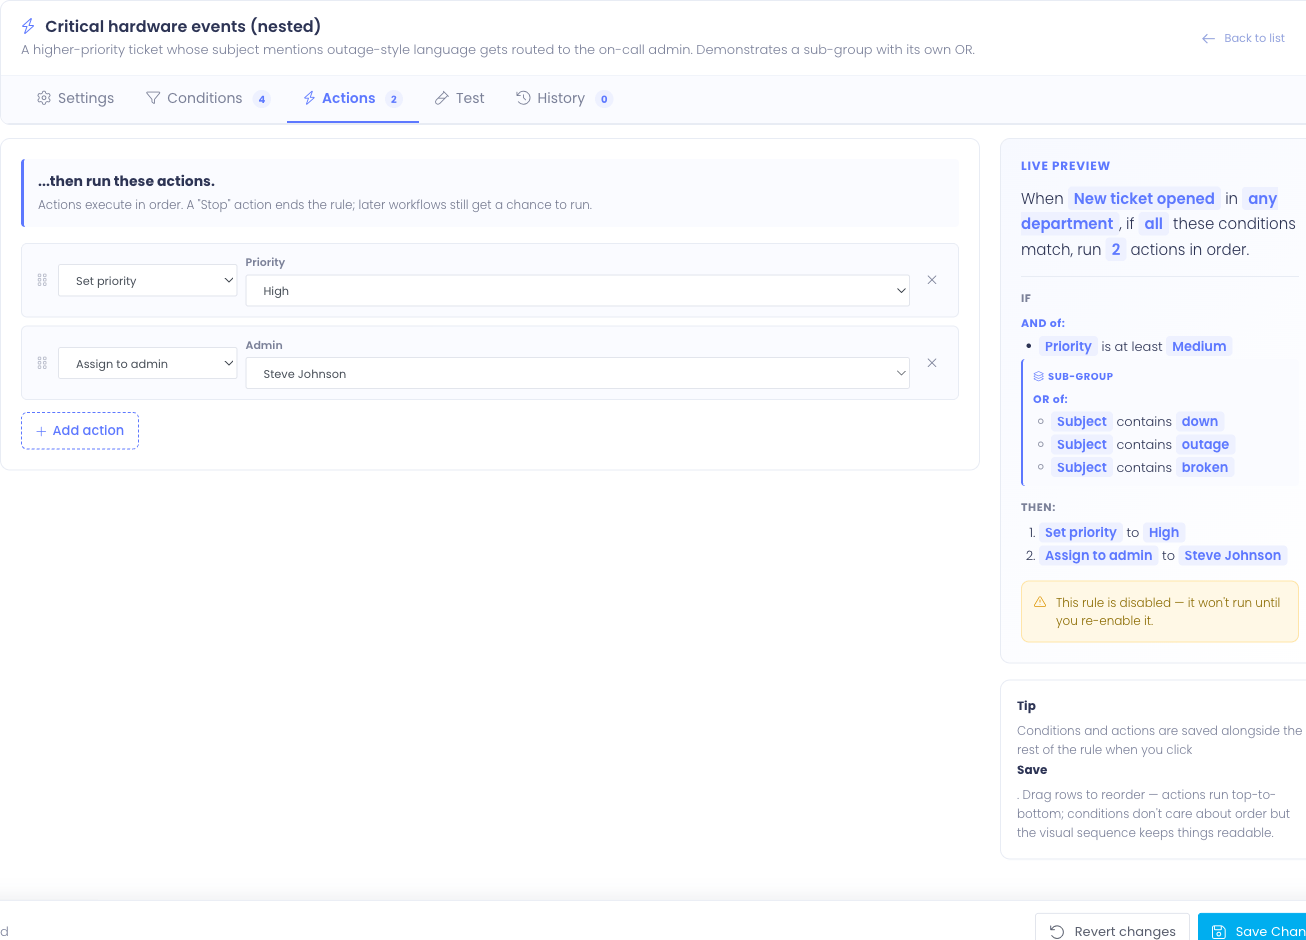Click New ticket opened chip in preview

tap(1144, 198)
